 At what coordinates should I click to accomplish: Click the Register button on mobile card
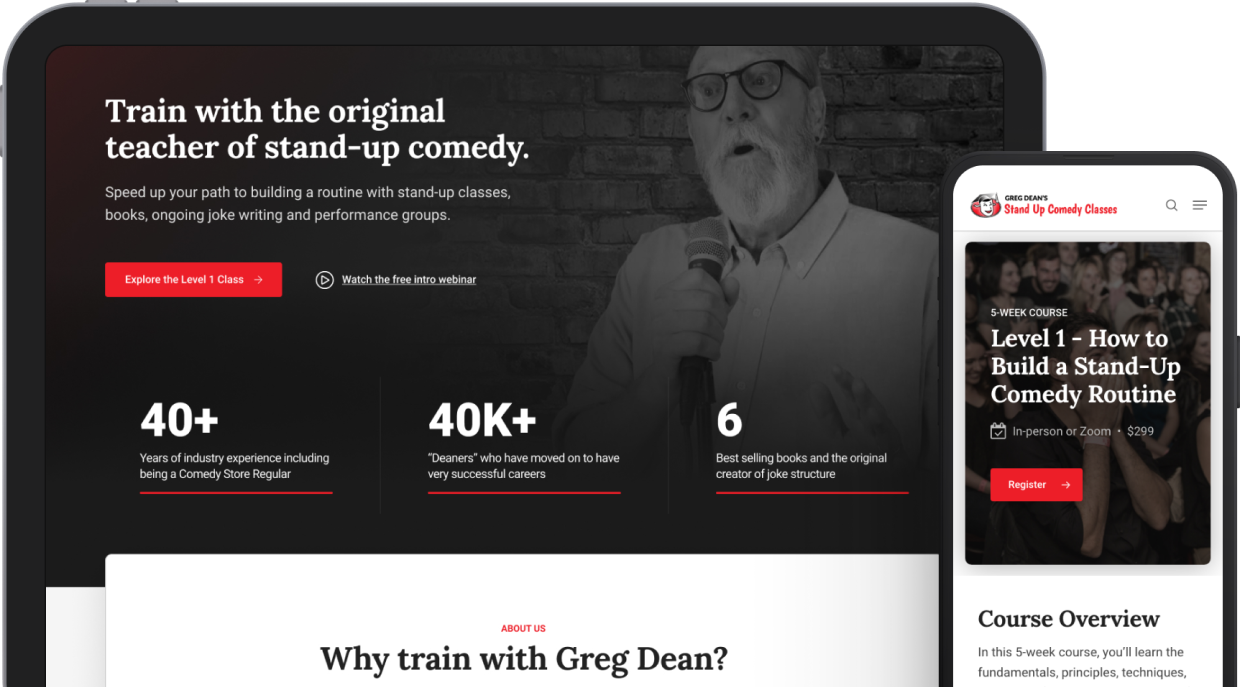(1036, 485)
